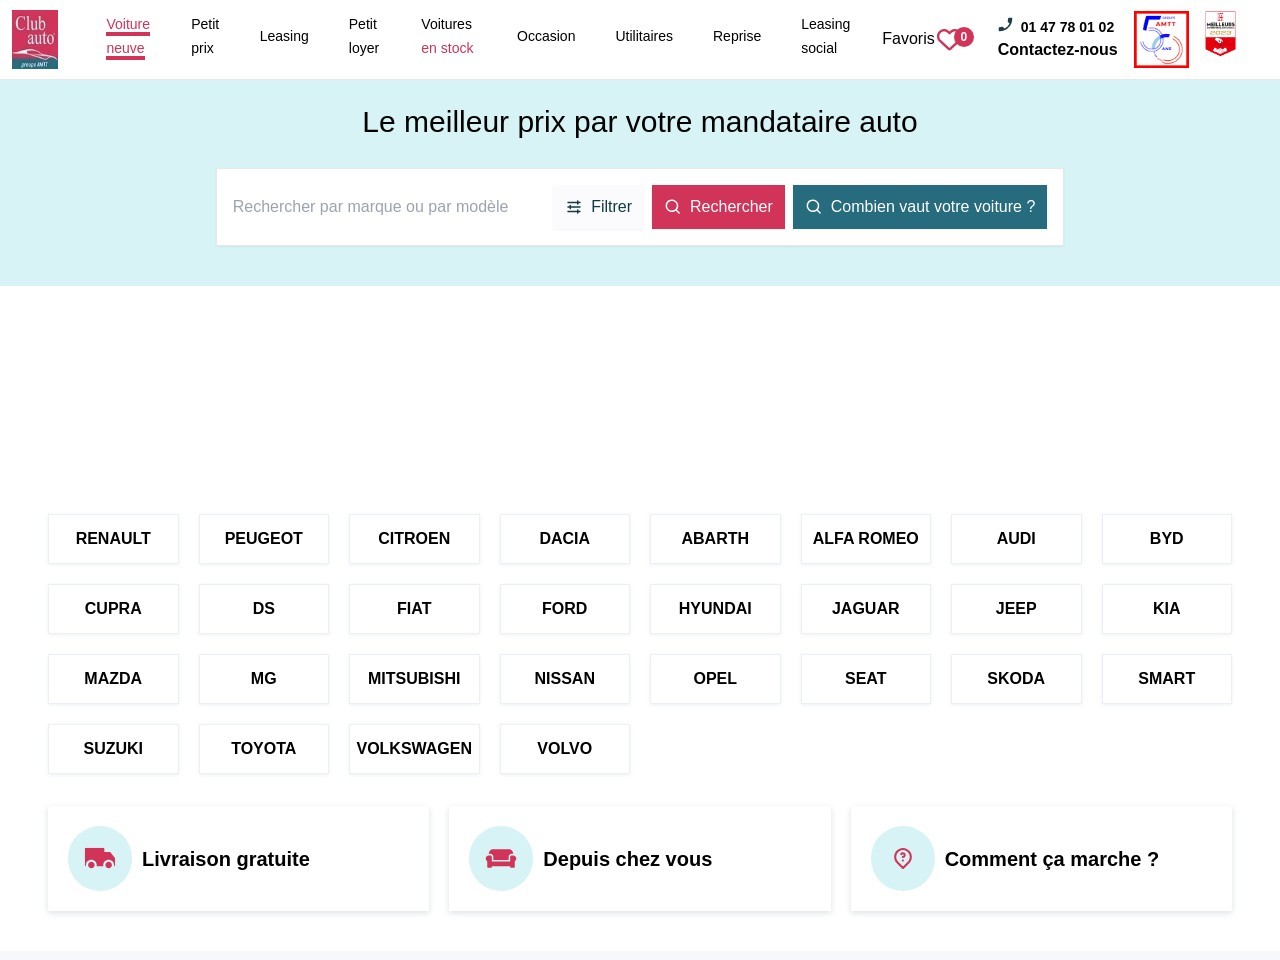
Task: Click the sofa icon for Depuis chez vous
Action: pos(501,858)
